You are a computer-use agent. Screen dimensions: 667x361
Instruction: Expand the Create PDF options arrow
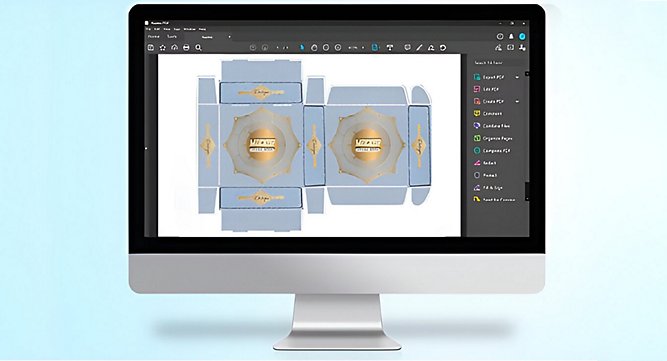(517, 102)
